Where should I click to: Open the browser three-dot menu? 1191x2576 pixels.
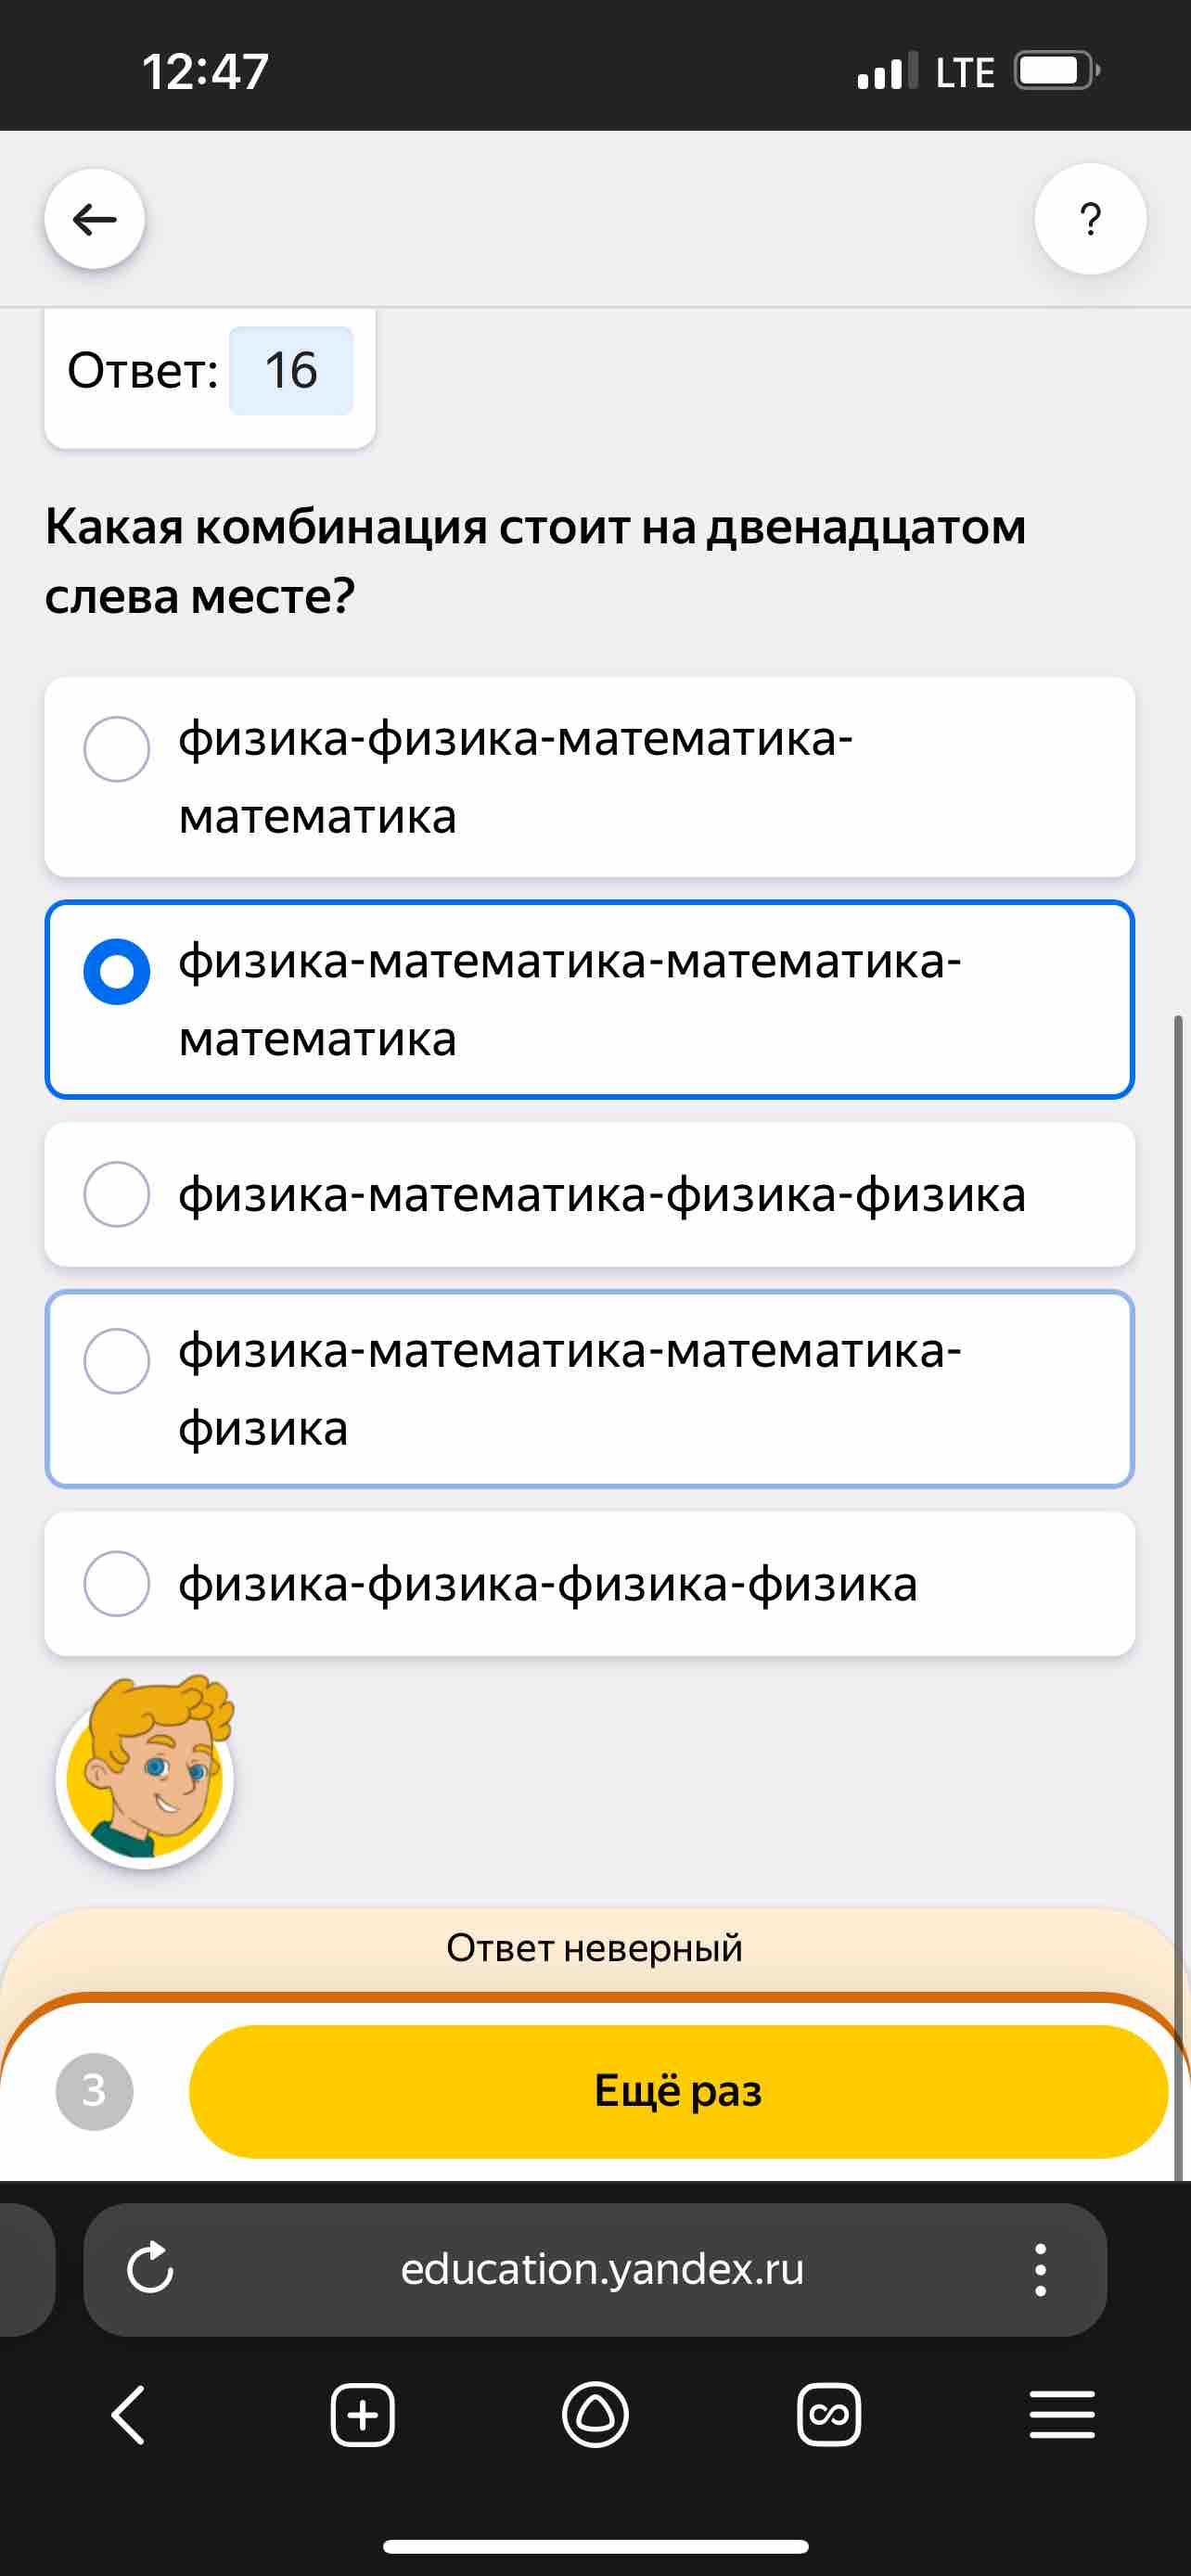(1040, 2269)
